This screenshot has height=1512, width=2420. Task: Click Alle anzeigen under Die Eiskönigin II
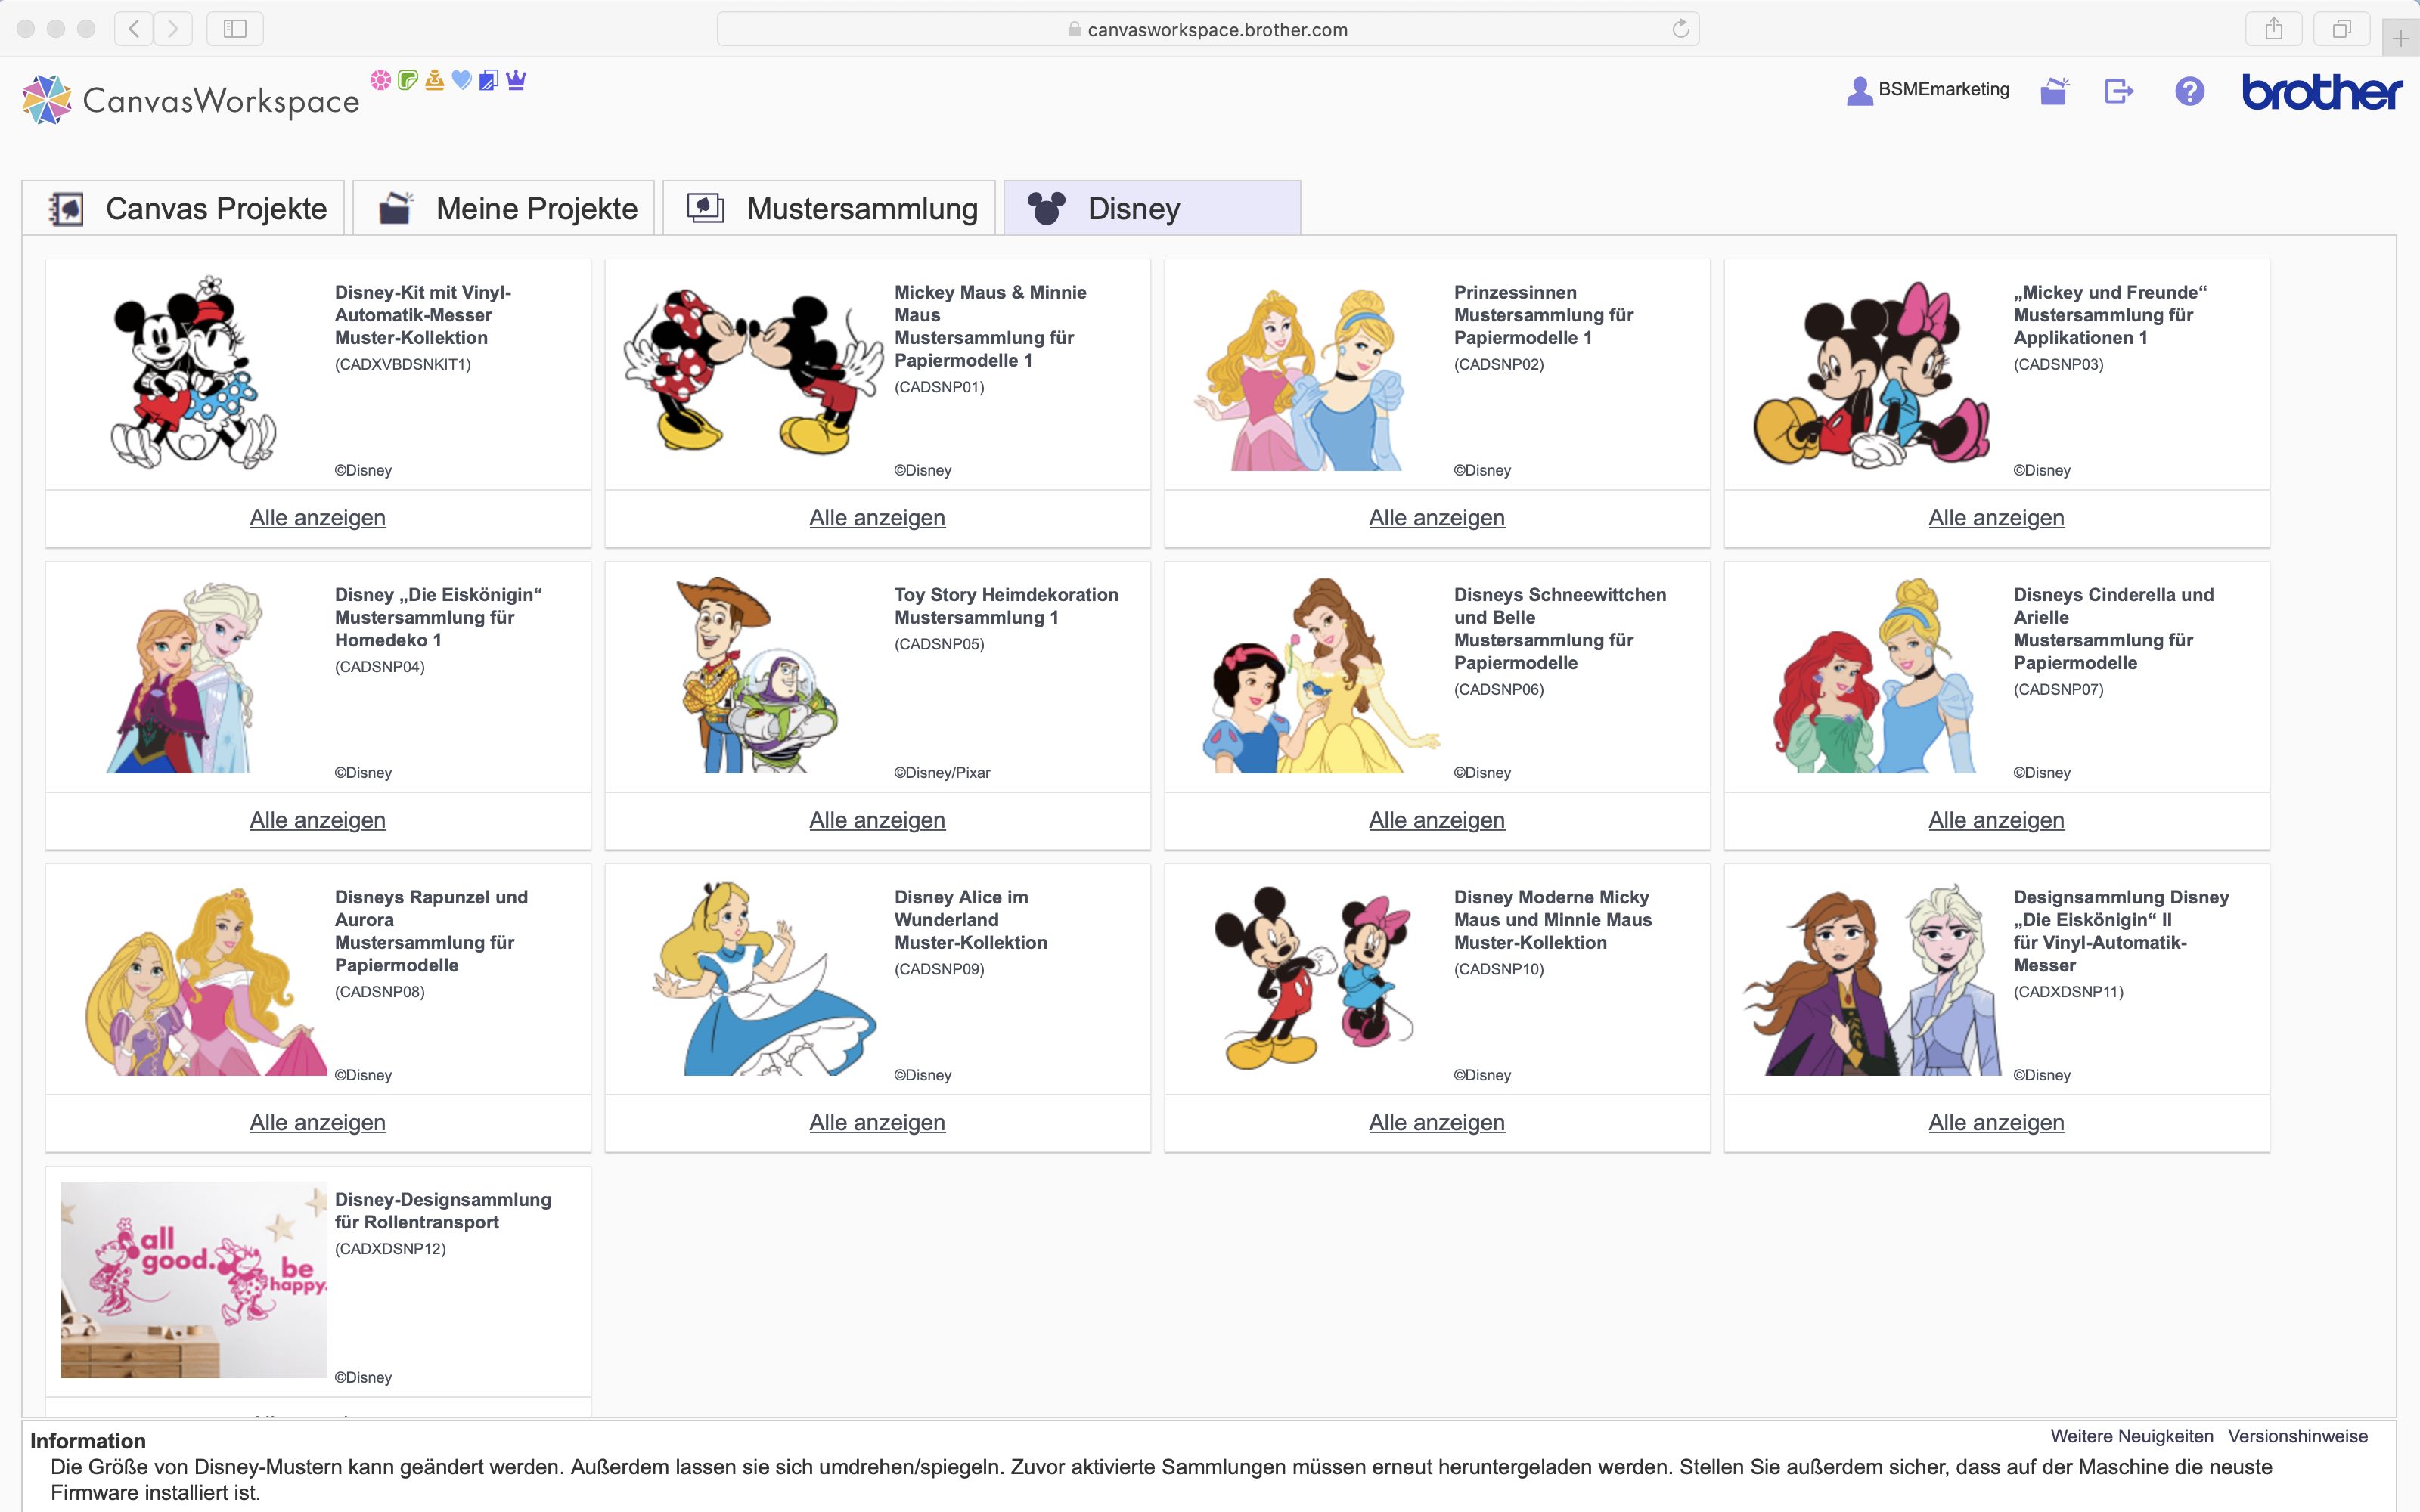(x=1997, y=1123)
